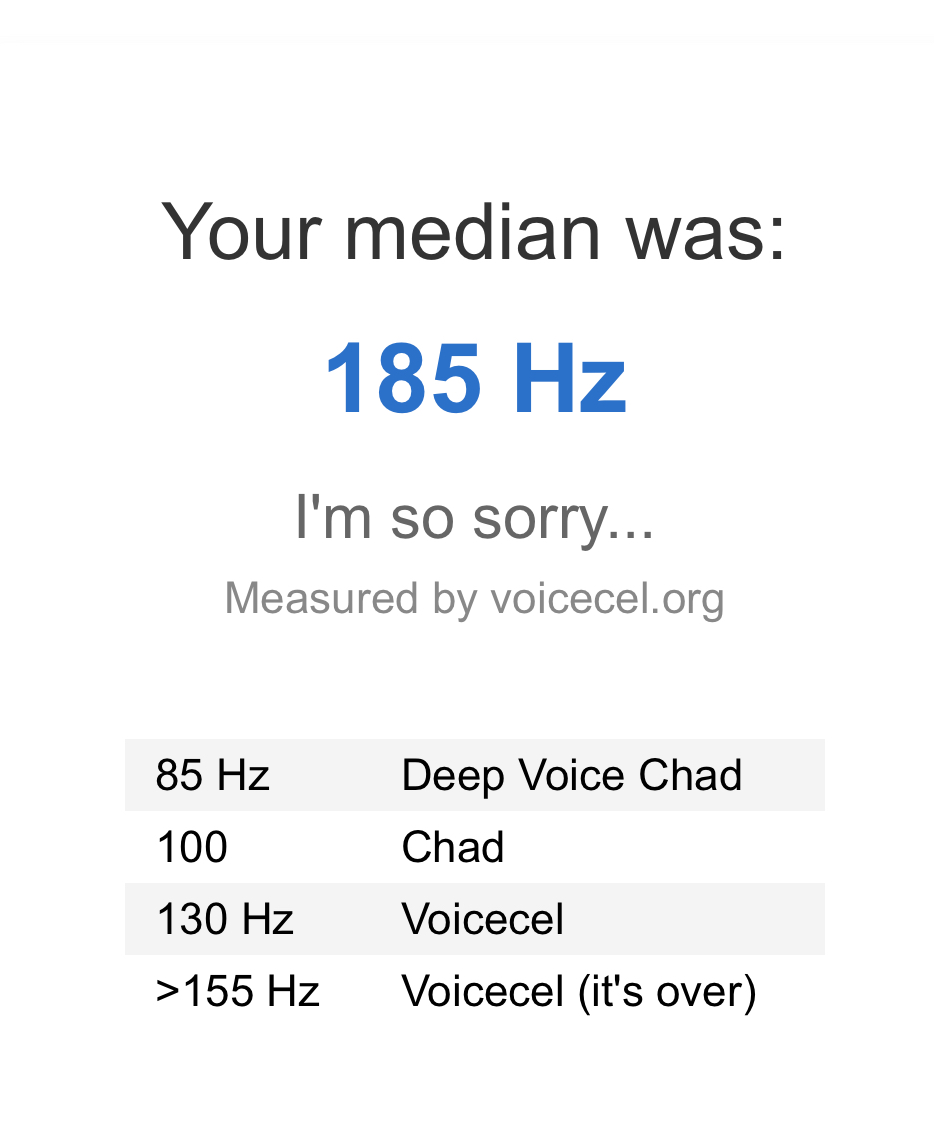Click 'Hz' beside 130 in table
This screenshot has height=1123, width=934.
(x=267, y=919)
